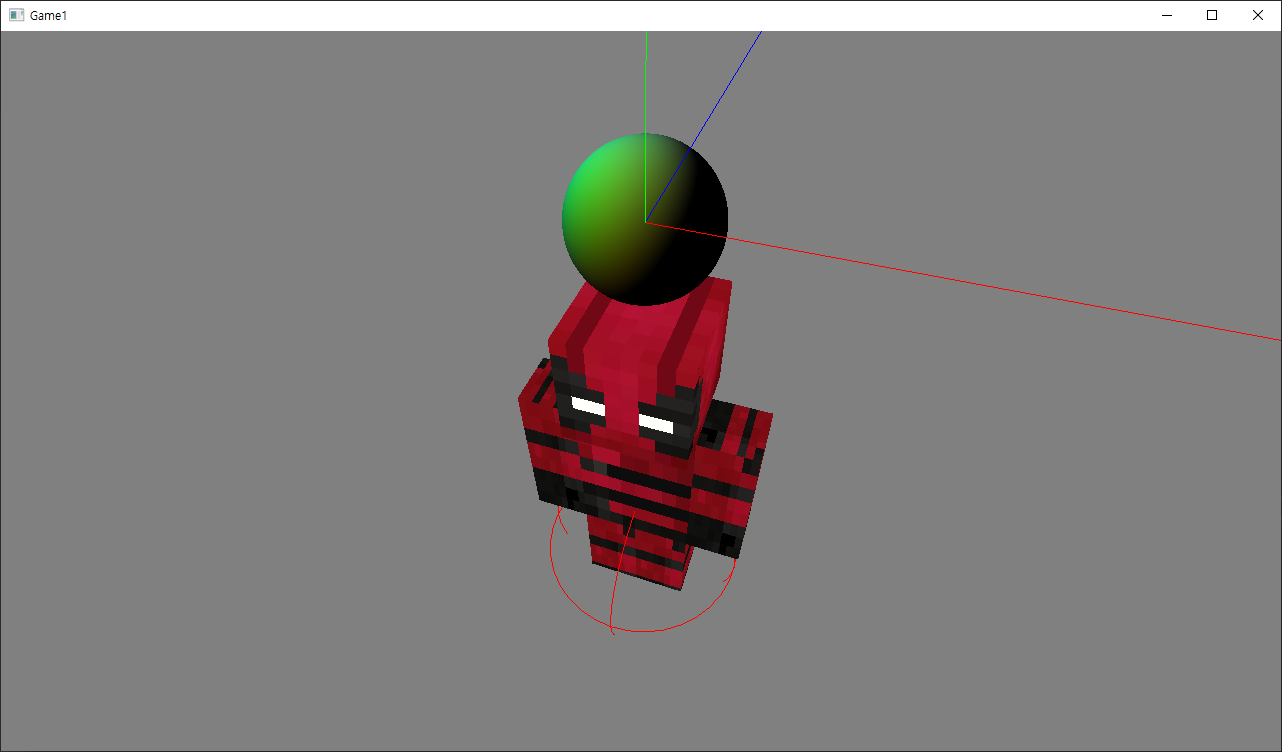Close the Game1 window

tap(1258, 15)
